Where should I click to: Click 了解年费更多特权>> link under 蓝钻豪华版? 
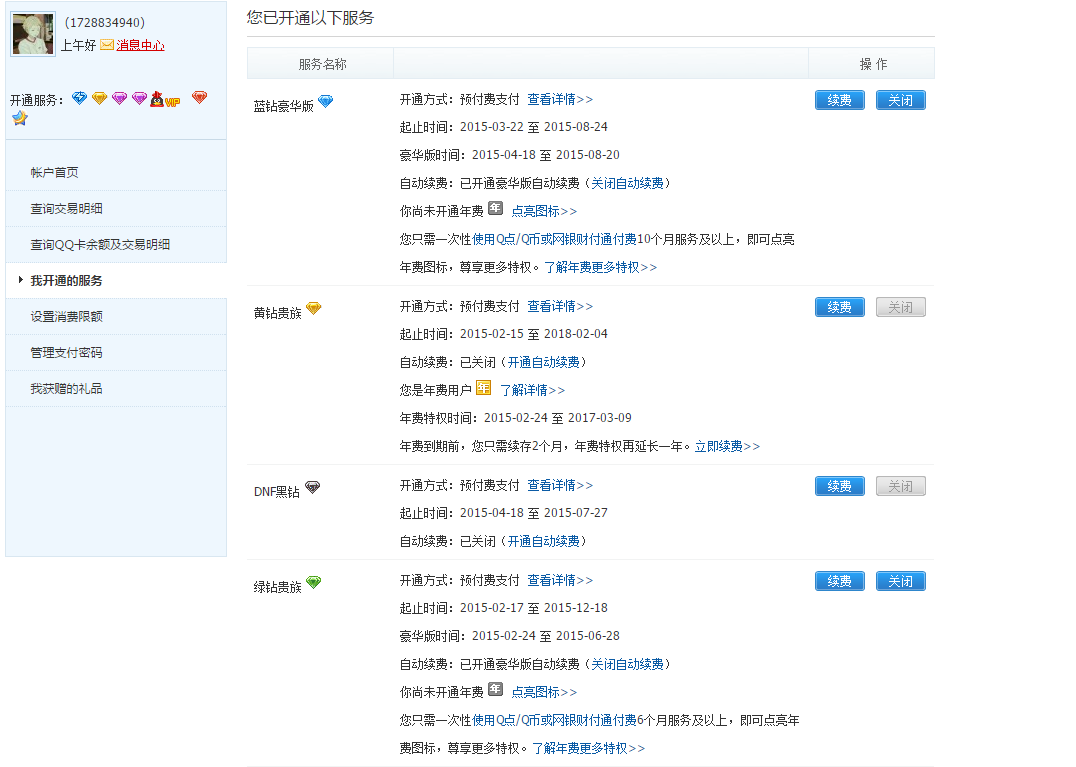(x=600, y=268)
